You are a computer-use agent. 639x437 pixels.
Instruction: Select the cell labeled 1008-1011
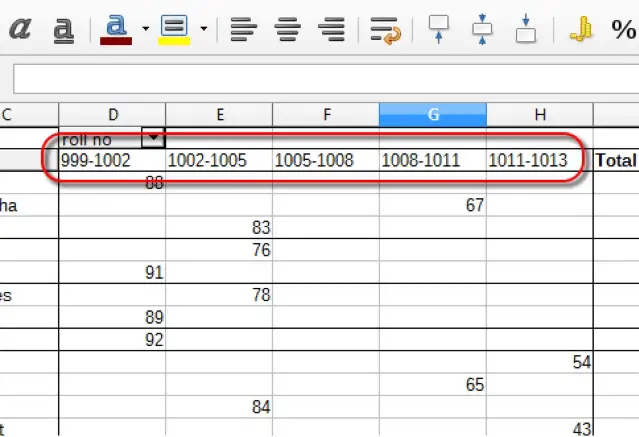click(433, 160)
